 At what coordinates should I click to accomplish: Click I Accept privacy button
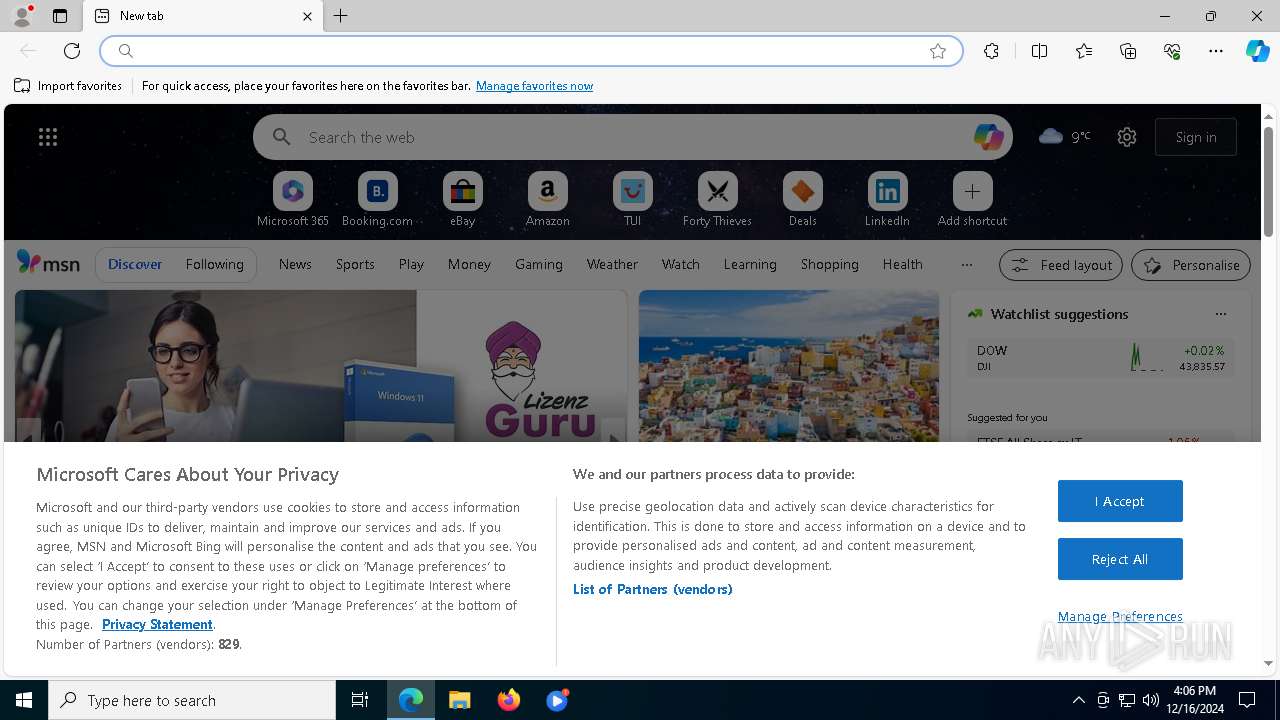tap(1120, 501)
